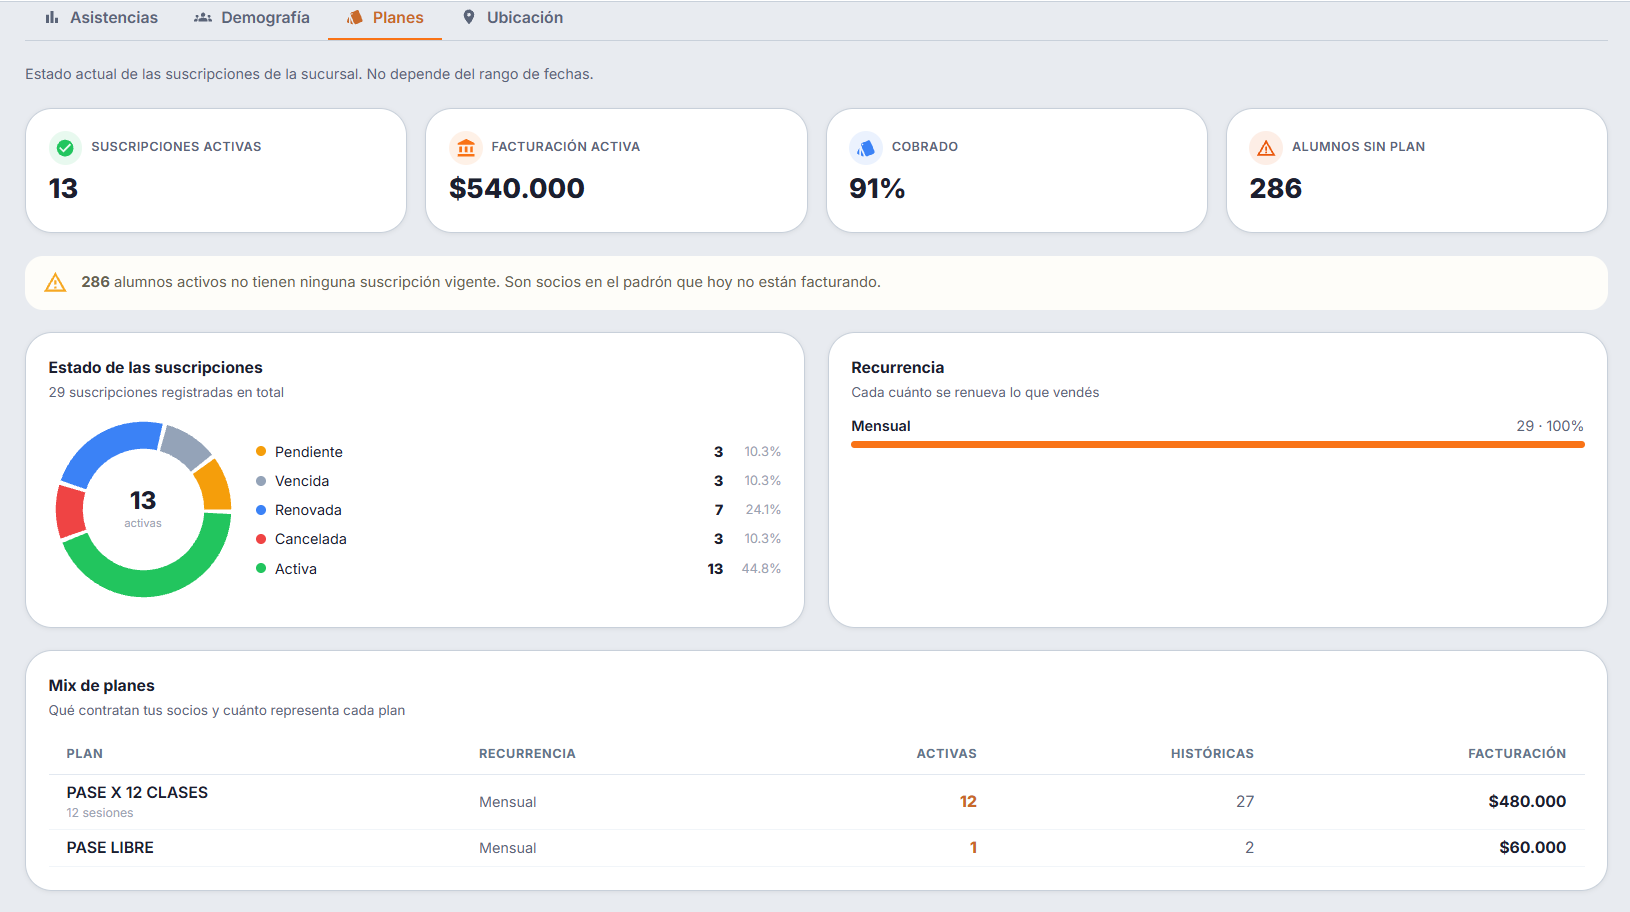
Task: Select the PASE X 12 CLASES plan row
Action: click(x=816, y=802)
